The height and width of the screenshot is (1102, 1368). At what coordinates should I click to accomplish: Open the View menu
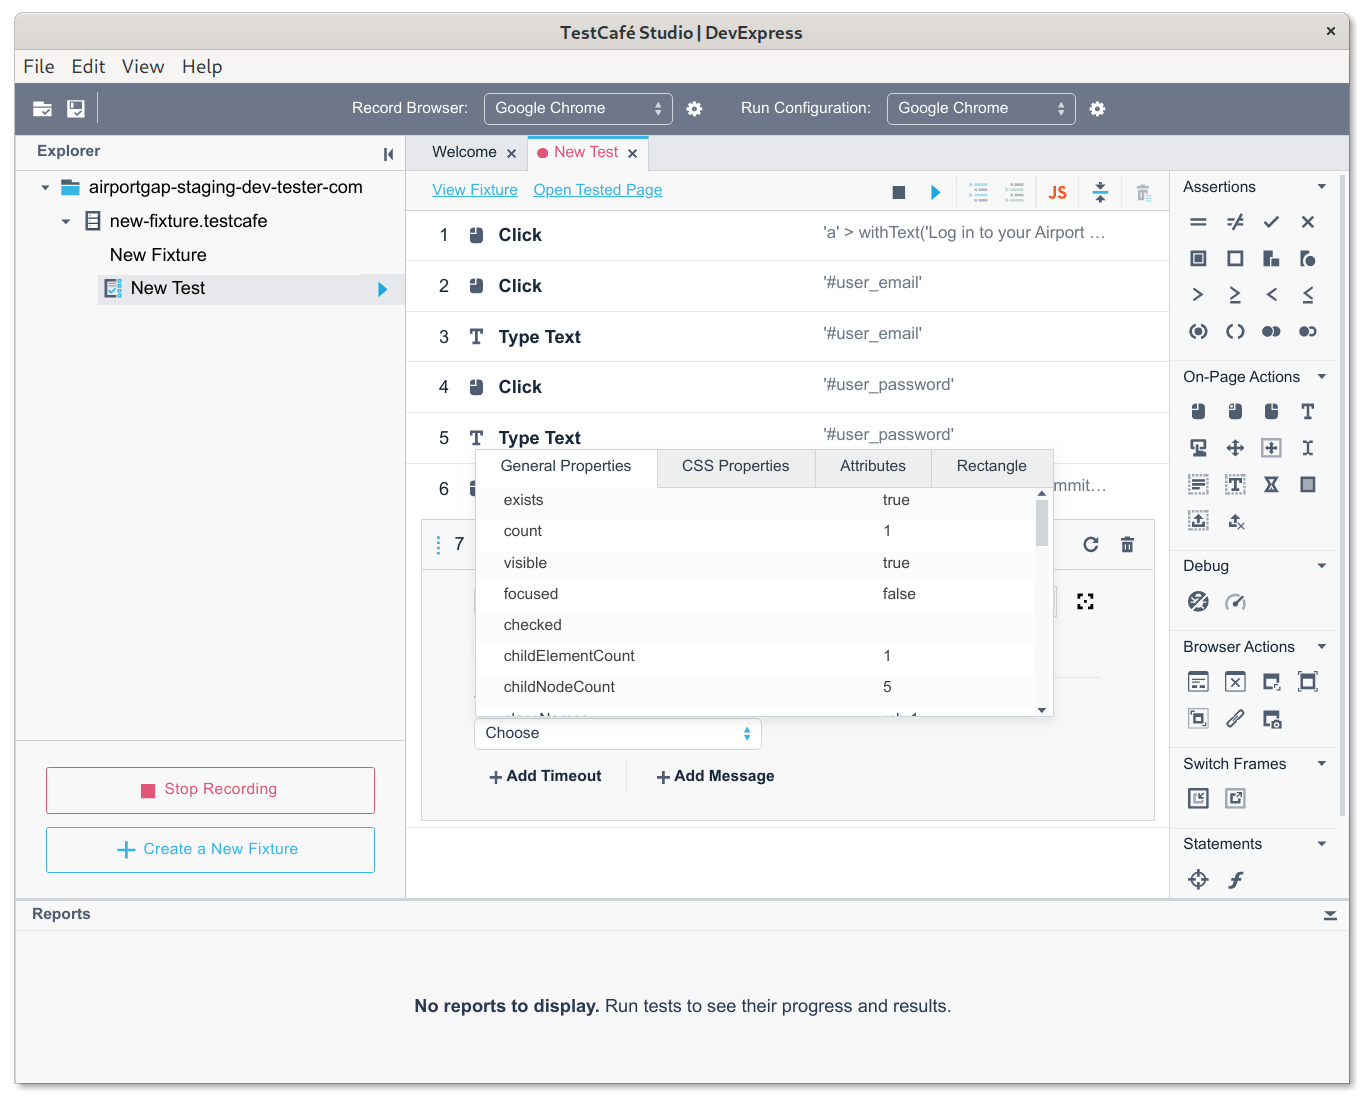pyautogui.click(x=143, y=67)
